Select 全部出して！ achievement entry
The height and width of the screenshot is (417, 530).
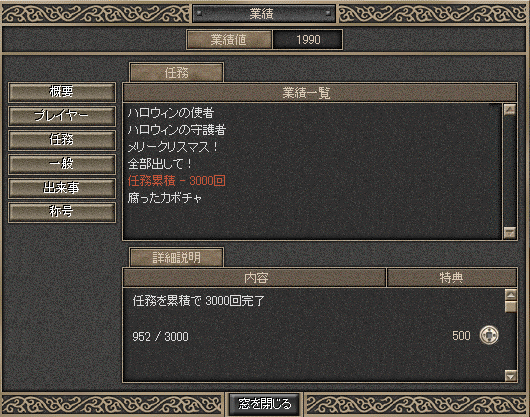(160, 164)
